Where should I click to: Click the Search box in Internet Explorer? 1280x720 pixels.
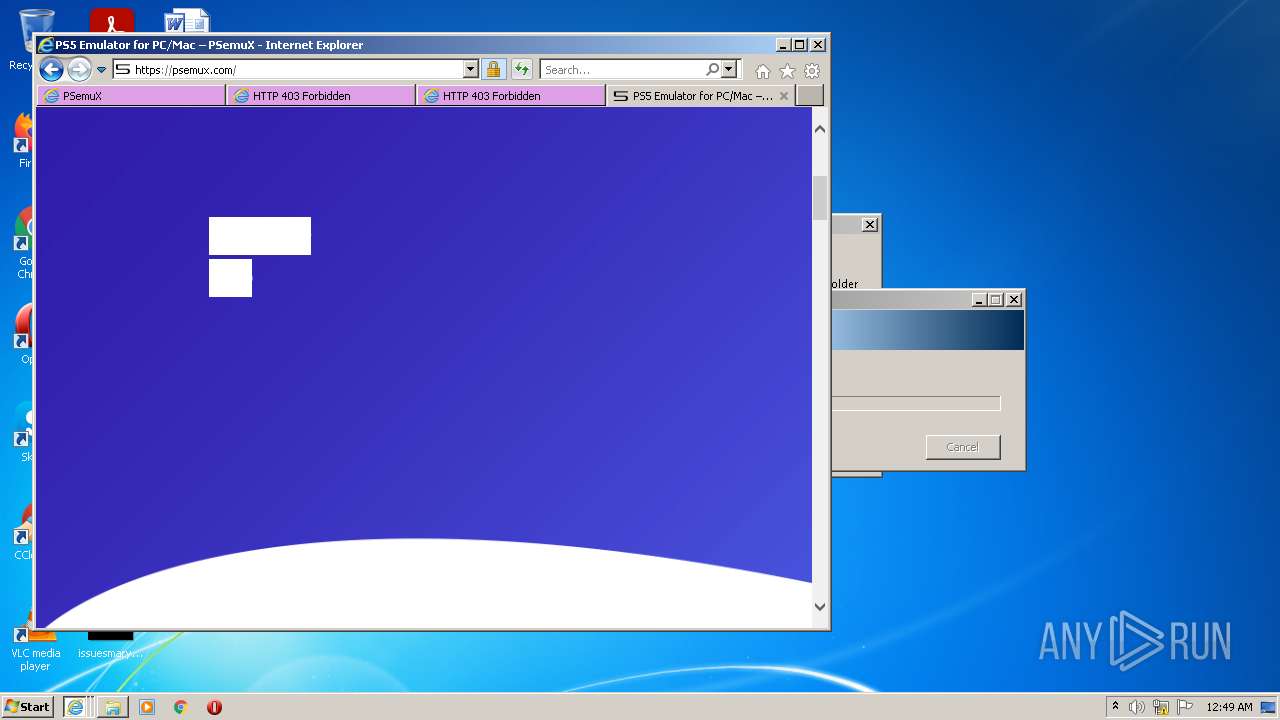622,70
